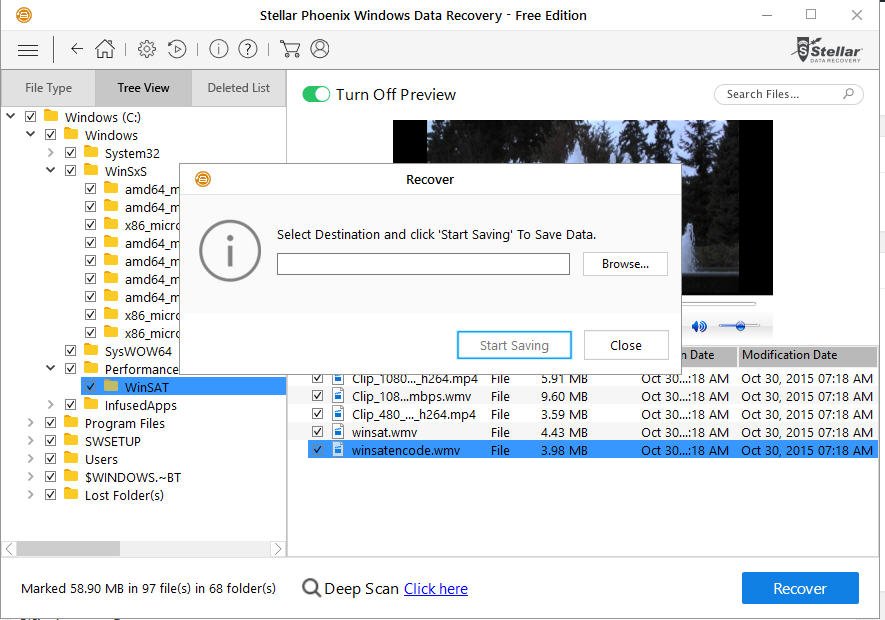
Task: Uncheck the WinSxS folder checkbox
Action: tap(71, 171)
